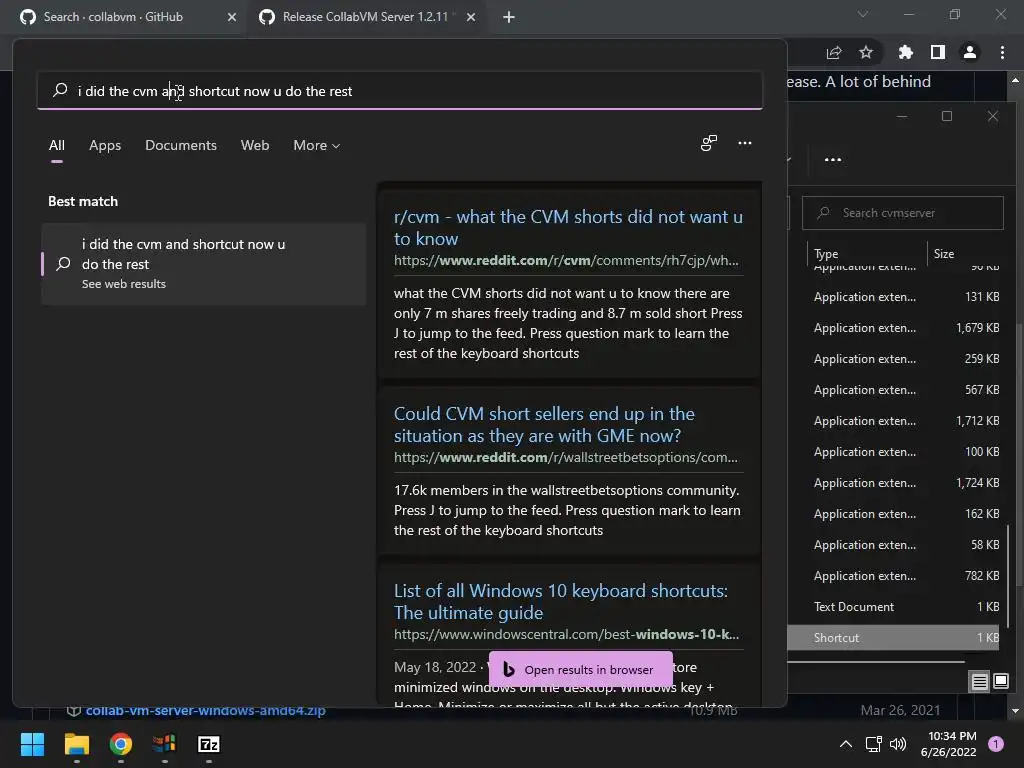Click into the Windows search text box
This screenshot has width=1024, height=768.
[x=400, y=91]
